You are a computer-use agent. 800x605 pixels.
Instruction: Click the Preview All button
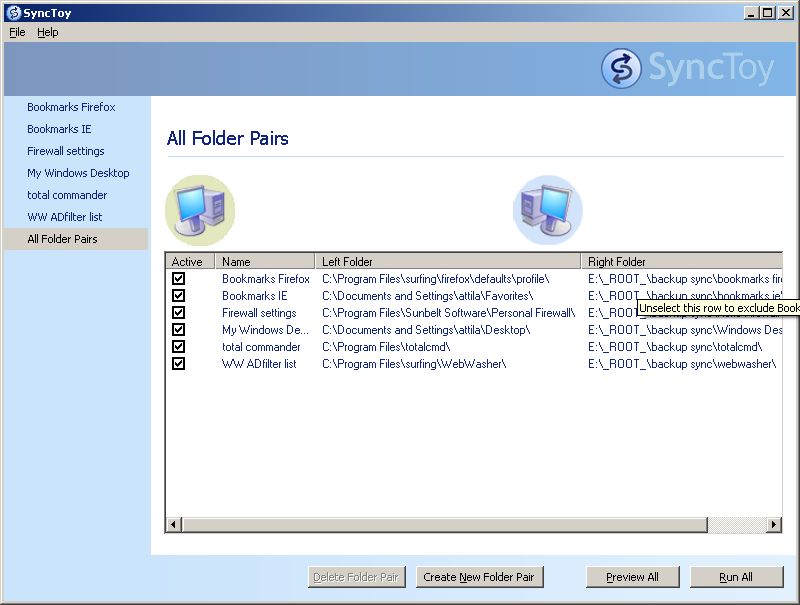pyautogui.click(x=632, y=577)
